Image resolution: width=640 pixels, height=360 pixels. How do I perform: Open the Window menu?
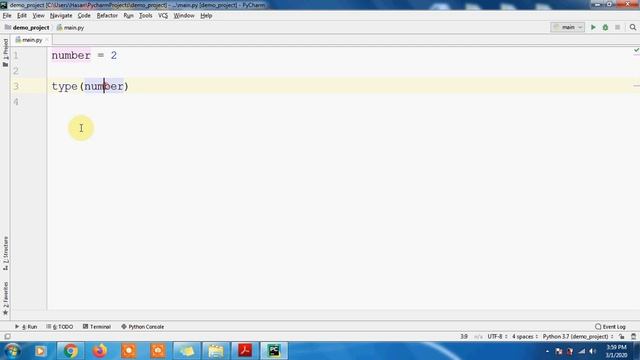pyautogui.click(x=184, y=16)
